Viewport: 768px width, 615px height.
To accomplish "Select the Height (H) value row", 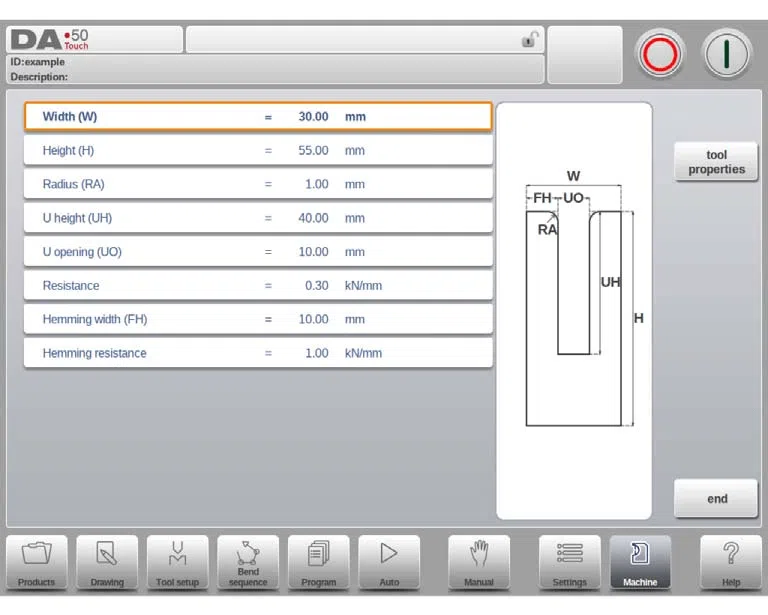I will [258, 150].
